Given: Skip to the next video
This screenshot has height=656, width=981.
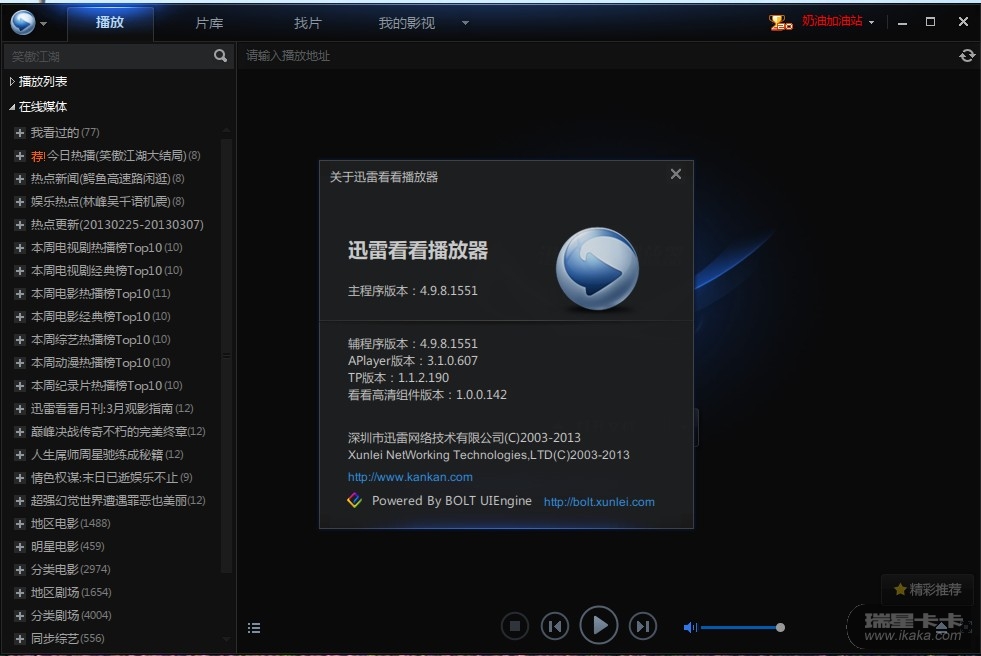Looking at the screenshot, I should tap(643, 625).
